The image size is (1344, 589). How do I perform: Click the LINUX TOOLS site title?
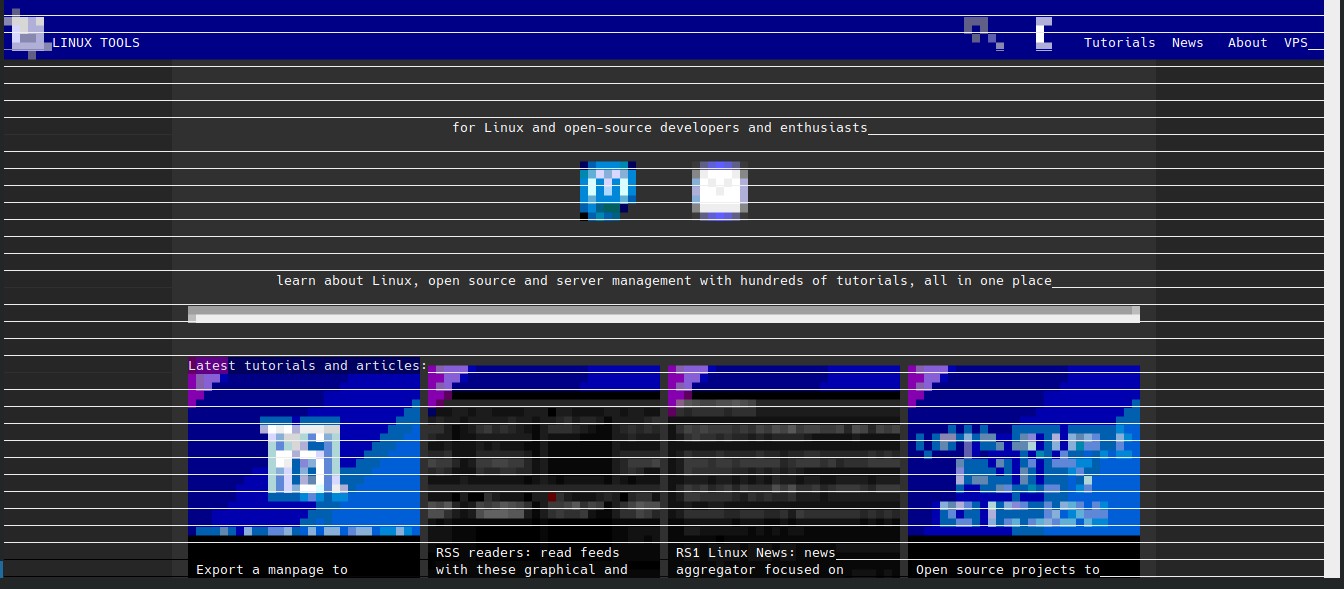pyautogui.click(x=96, y=43)
